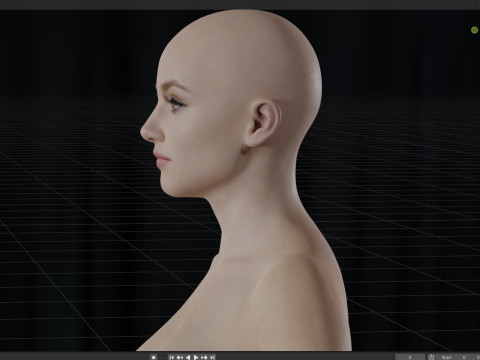Jump to the start frame of timeline
Image resolution: width=480 pixels, height=360 pixels.
172,357
